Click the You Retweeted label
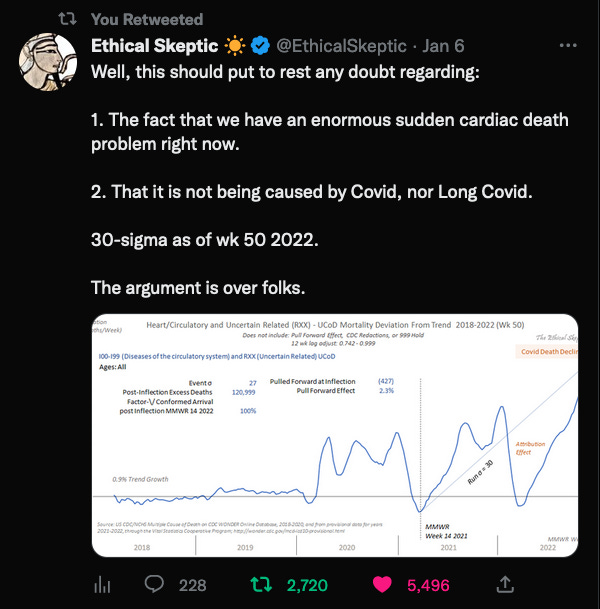This screenshot has width=600, height=609. [x=146, y=19]
